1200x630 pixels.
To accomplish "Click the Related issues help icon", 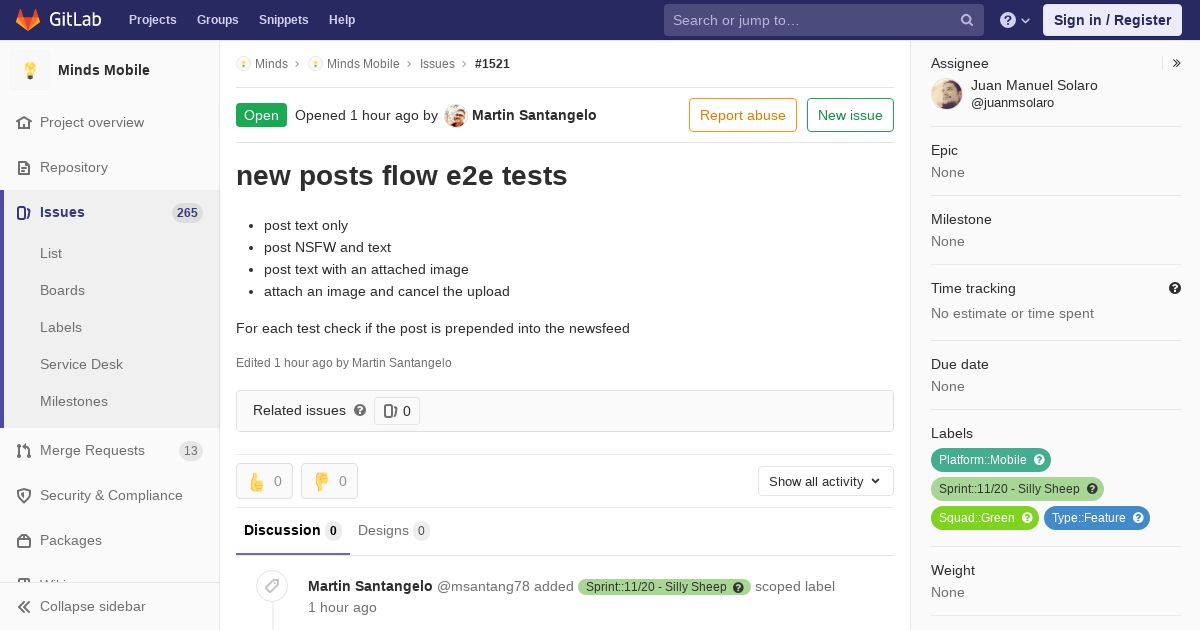I will pos(360,410).
